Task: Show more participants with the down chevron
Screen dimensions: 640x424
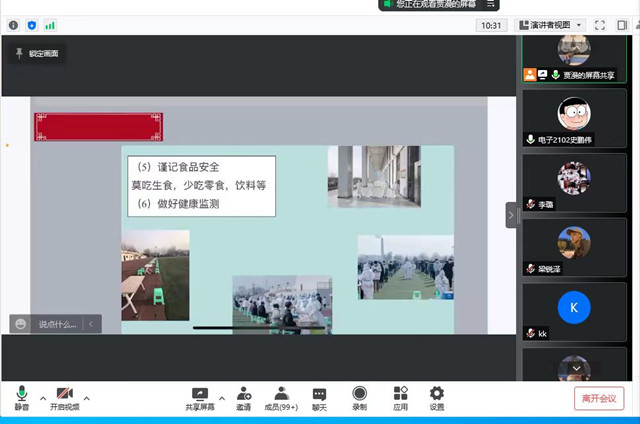Action: tap(576, 368)
